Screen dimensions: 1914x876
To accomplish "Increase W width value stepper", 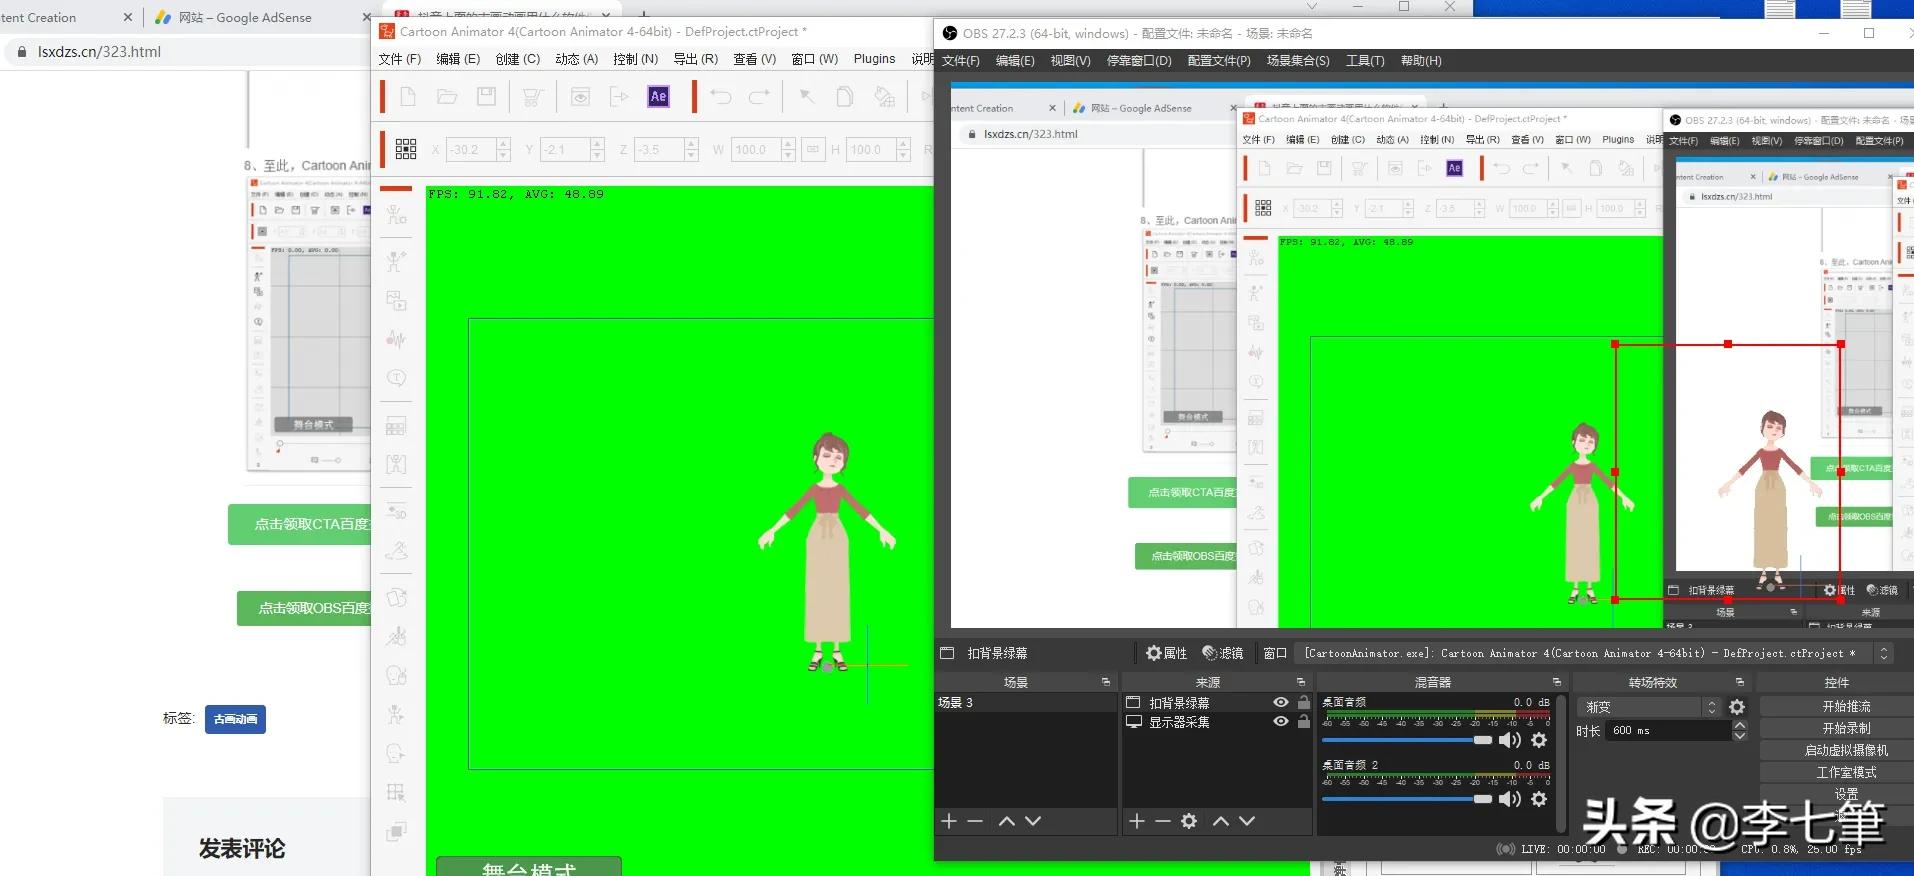I will [788, 144].
